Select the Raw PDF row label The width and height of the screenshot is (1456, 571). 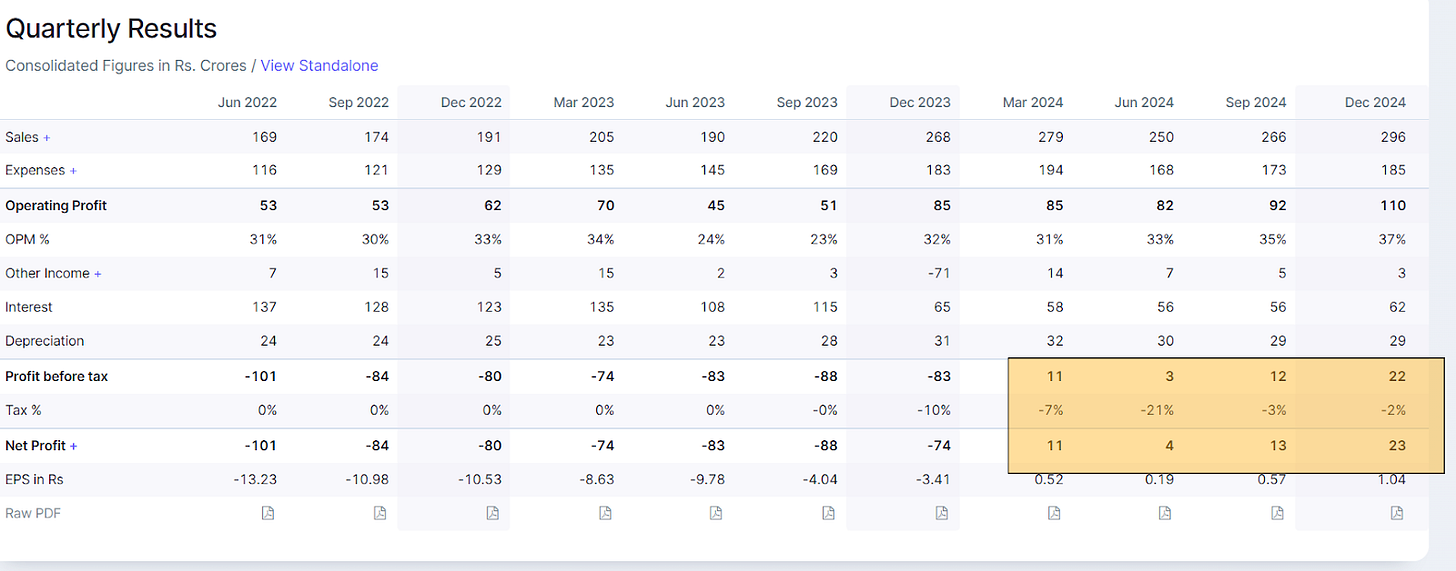click(x=31, y=513)
